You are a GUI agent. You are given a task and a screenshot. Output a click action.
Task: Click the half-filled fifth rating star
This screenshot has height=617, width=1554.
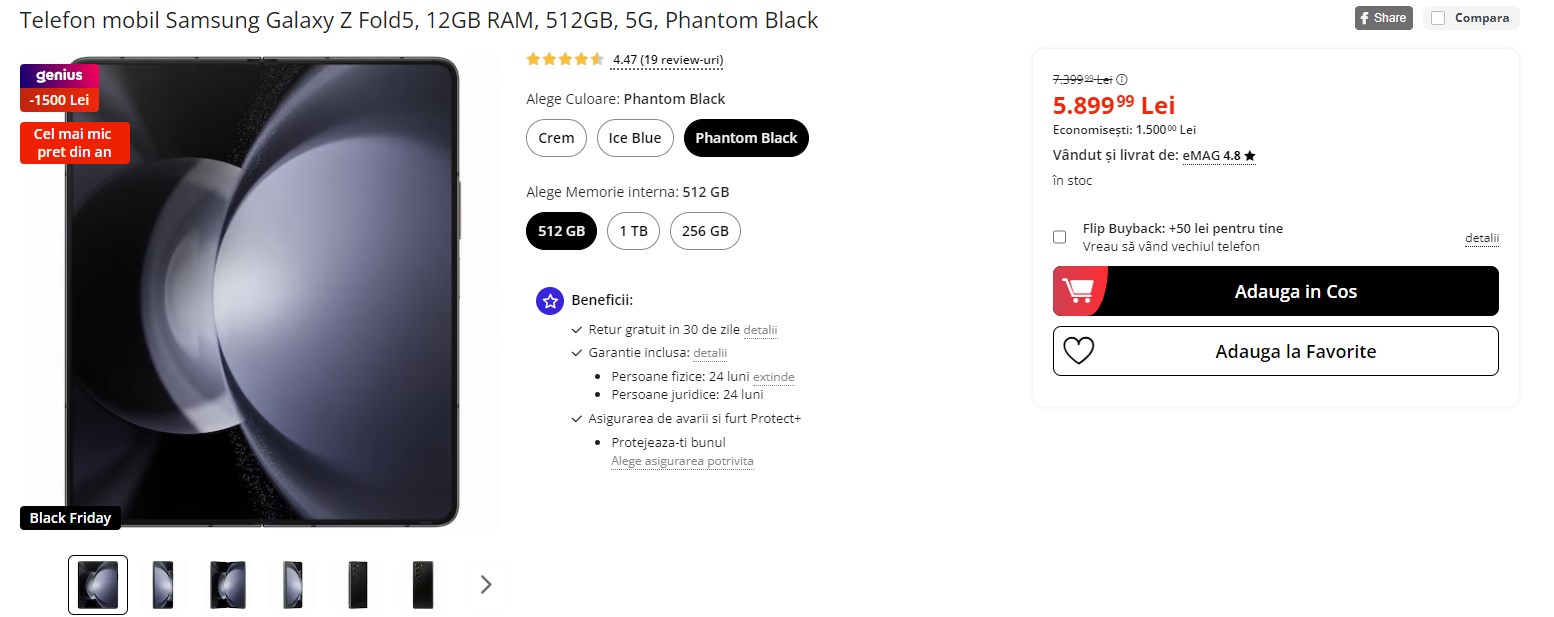(597, 59)
